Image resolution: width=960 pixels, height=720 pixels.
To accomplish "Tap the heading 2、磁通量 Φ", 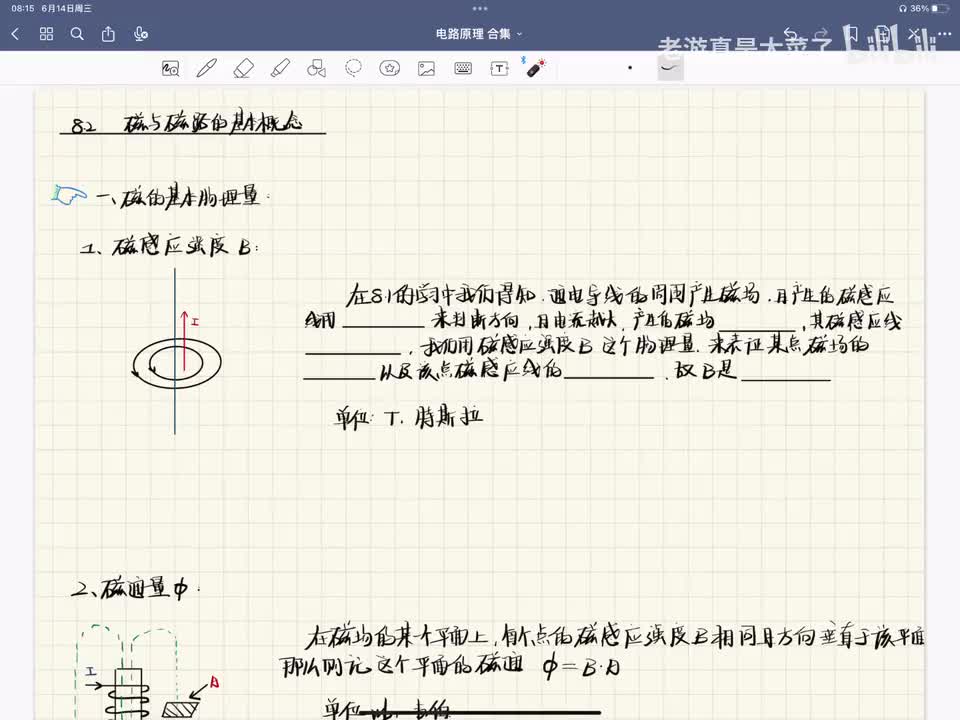I will 136,588.
